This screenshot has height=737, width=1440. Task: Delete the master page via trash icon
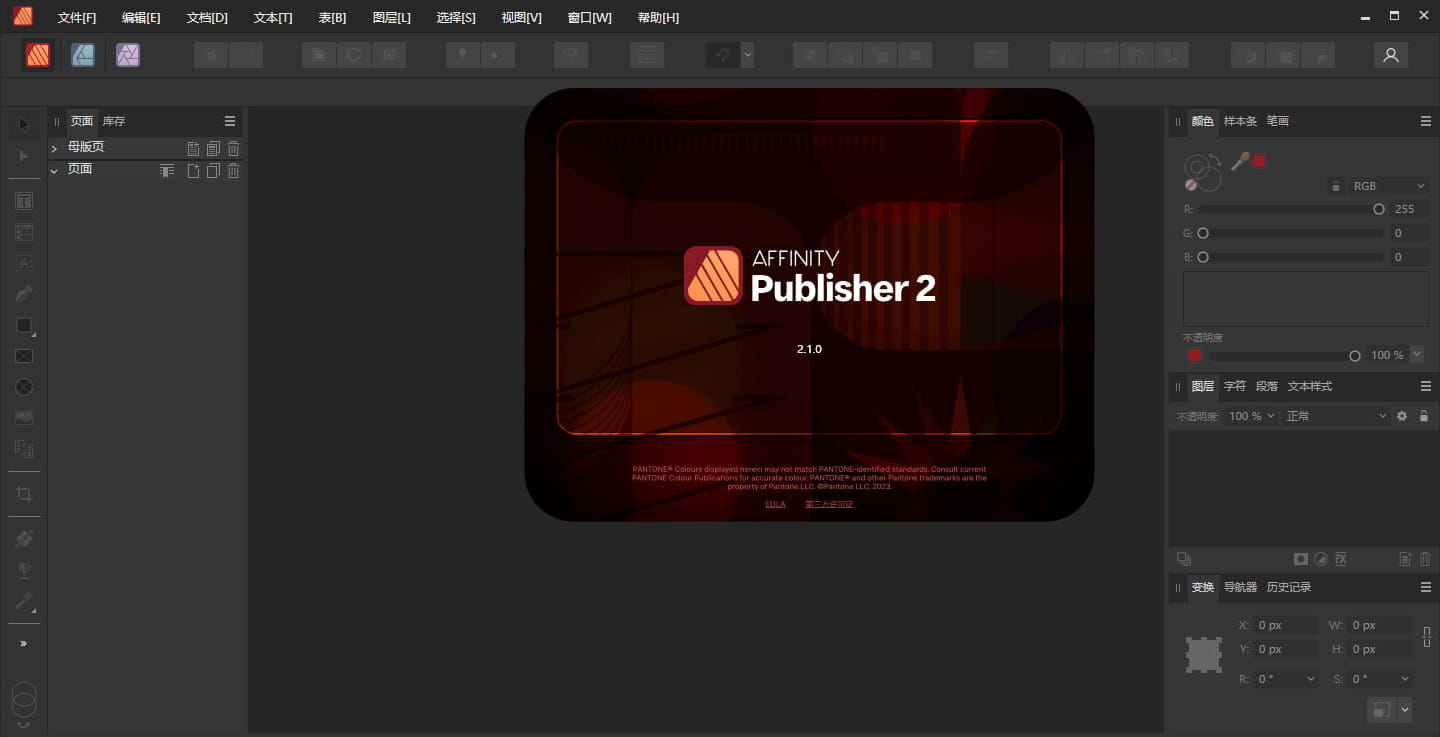click(x=233, y=148)
